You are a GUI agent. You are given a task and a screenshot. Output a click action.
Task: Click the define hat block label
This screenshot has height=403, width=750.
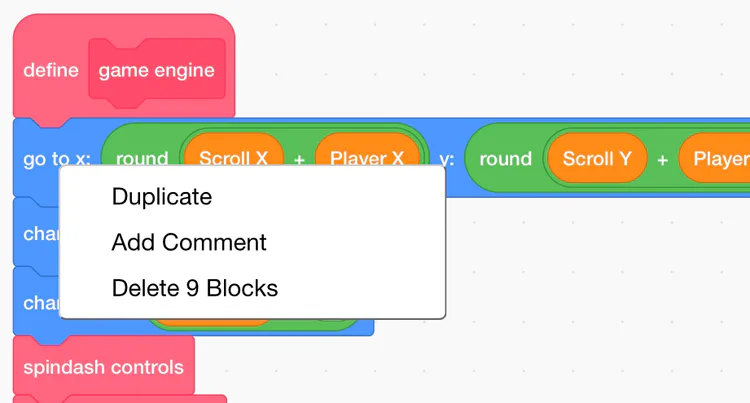[x=50, y=71]
